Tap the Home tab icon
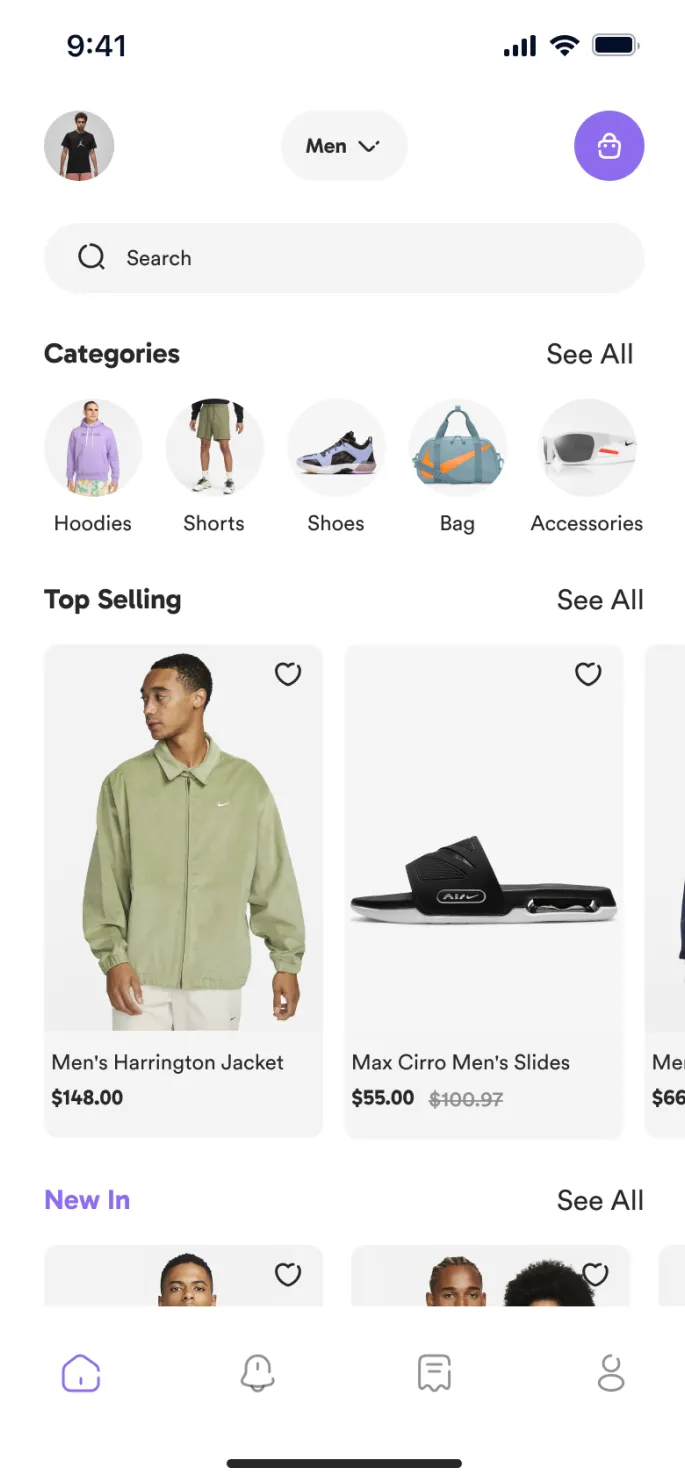This screenshot has height=1482, width=685. (x=81, y=1373)
